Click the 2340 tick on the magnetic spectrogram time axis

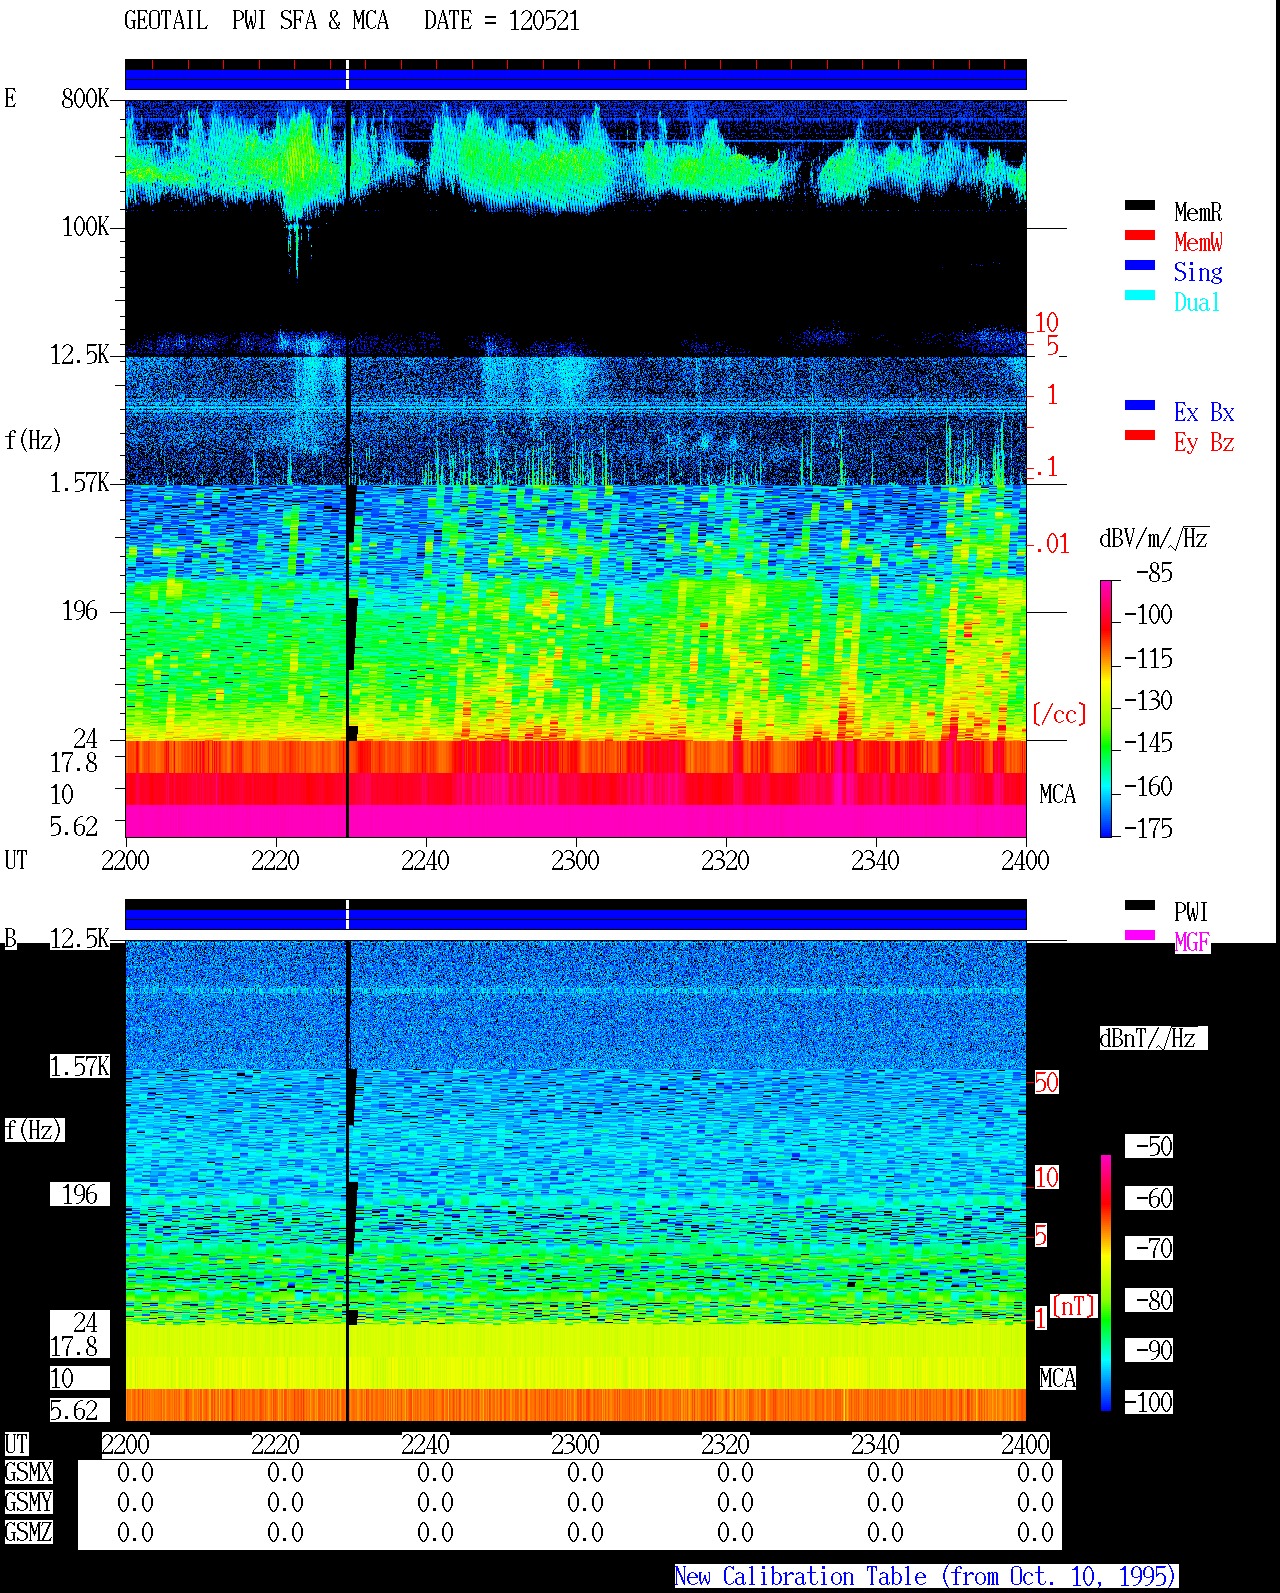click(875, 1444)
